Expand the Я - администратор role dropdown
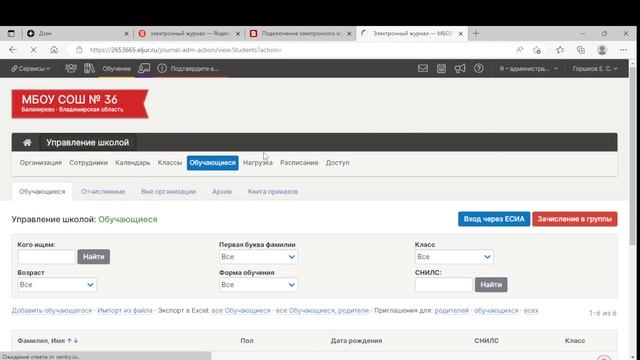Image resolution: width=640 pixels, height=360 pixels. pyautogui.click(x=528, y=69)
